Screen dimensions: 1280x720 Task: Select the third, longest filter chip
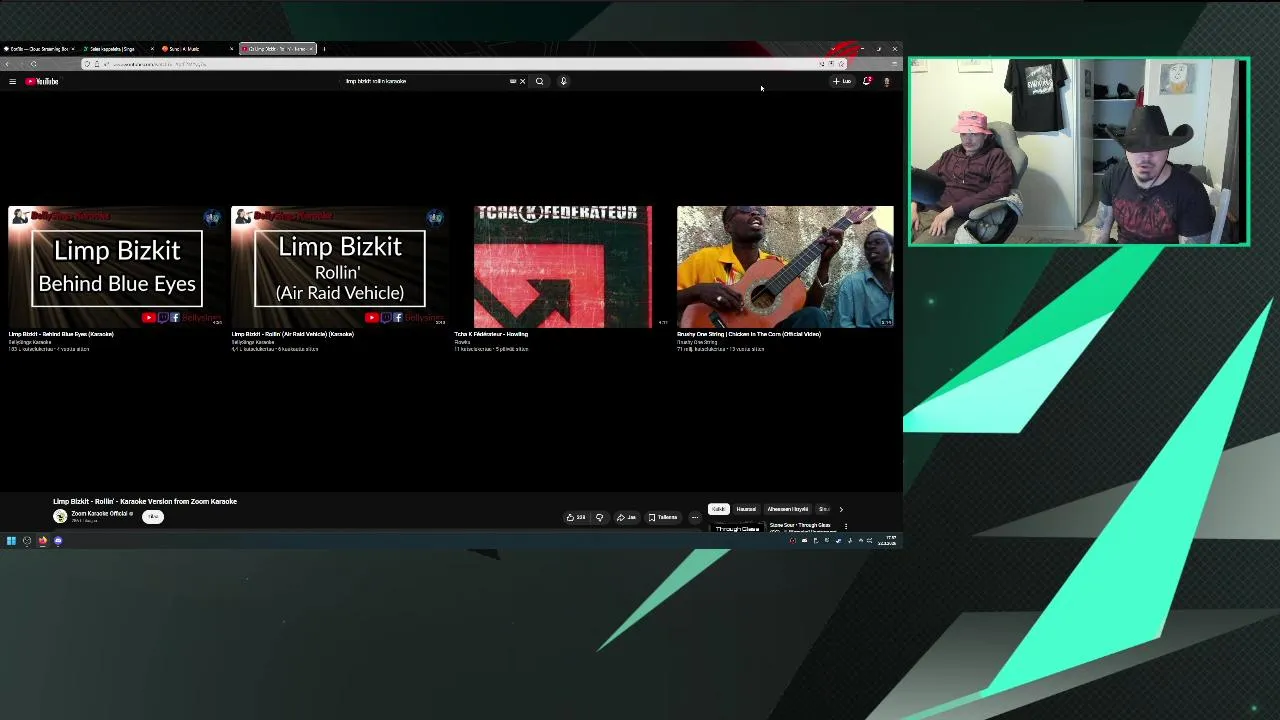point(788,509)
